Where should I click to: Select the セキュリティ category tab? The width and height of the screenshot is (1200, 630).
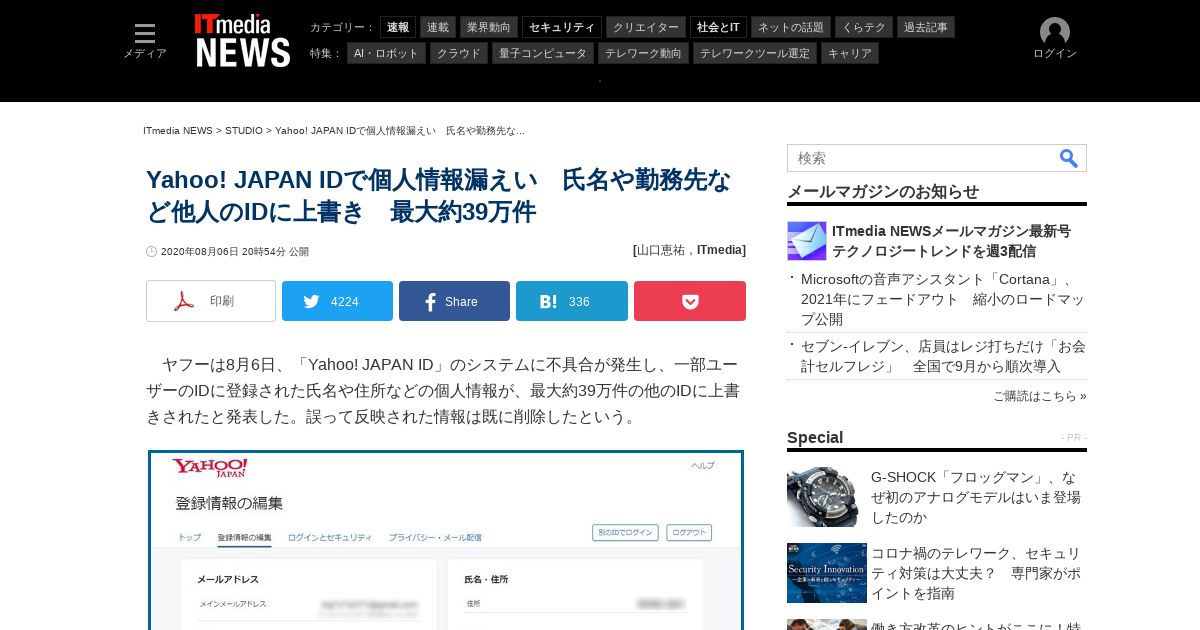[x=562, y=27]
